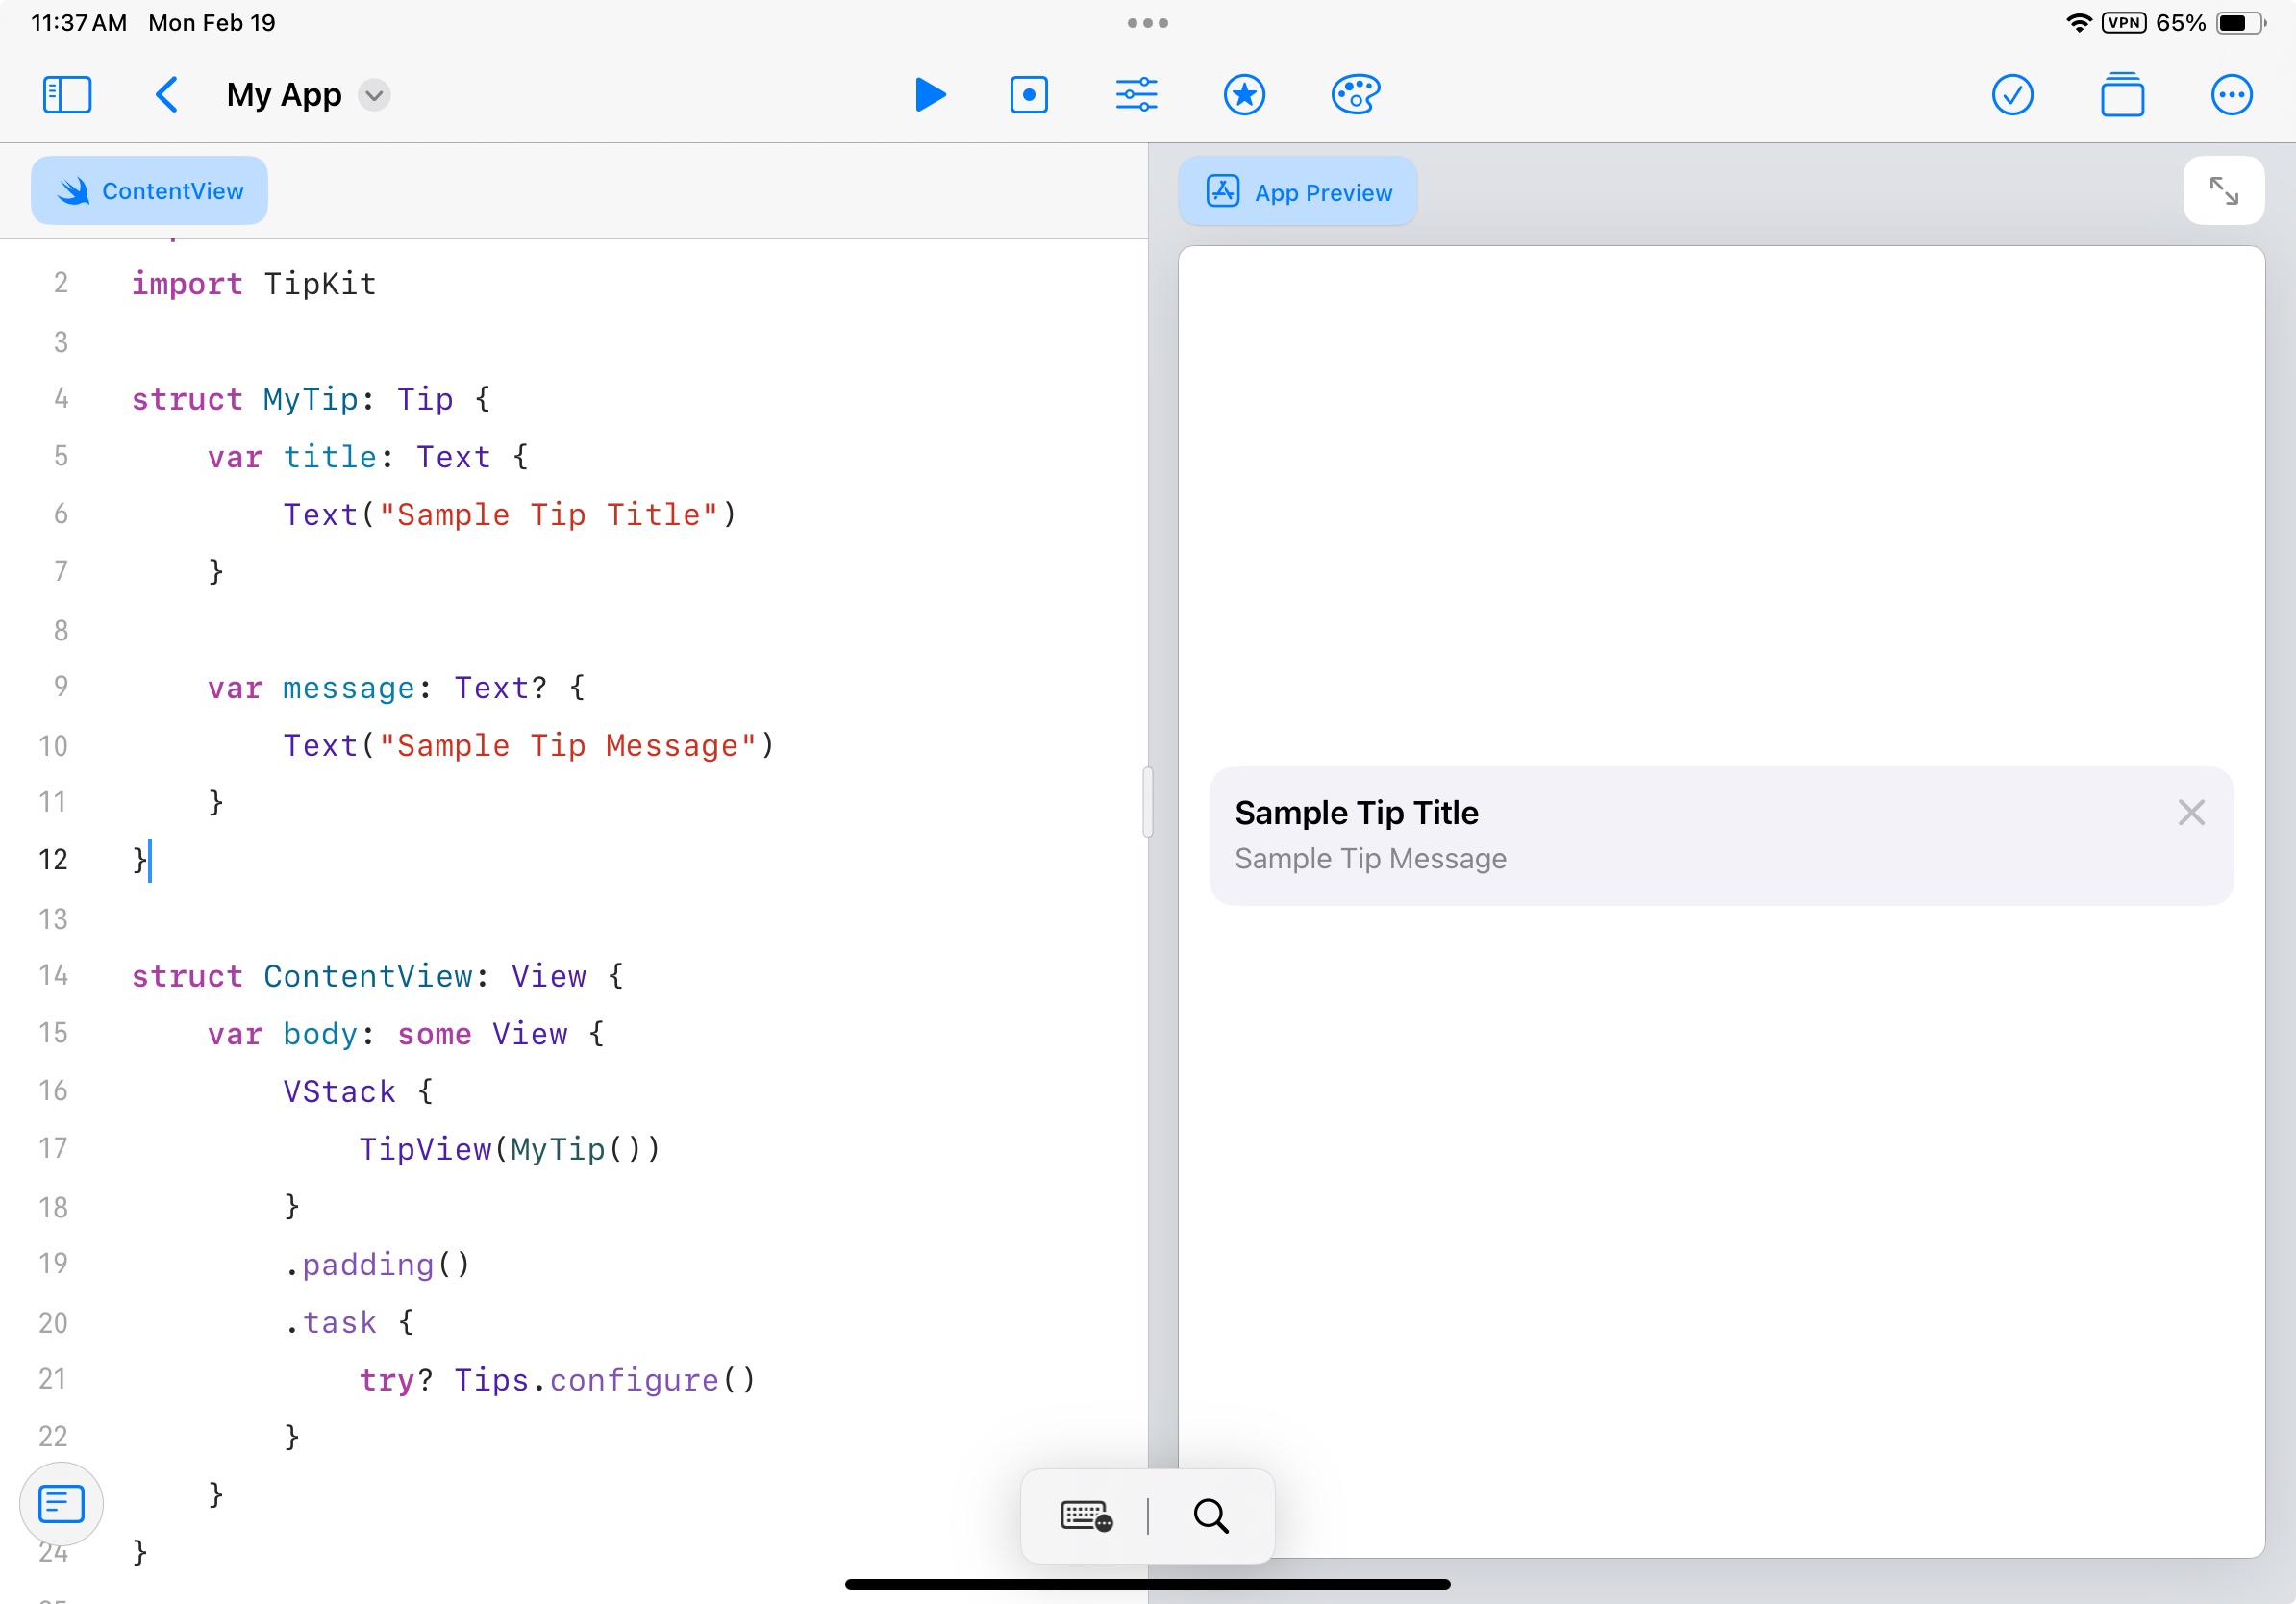Toggle the on-screen keyboard button
This screenshot has width=2296, height=1604.
pyautogui.click(x=1086, y=1516)
